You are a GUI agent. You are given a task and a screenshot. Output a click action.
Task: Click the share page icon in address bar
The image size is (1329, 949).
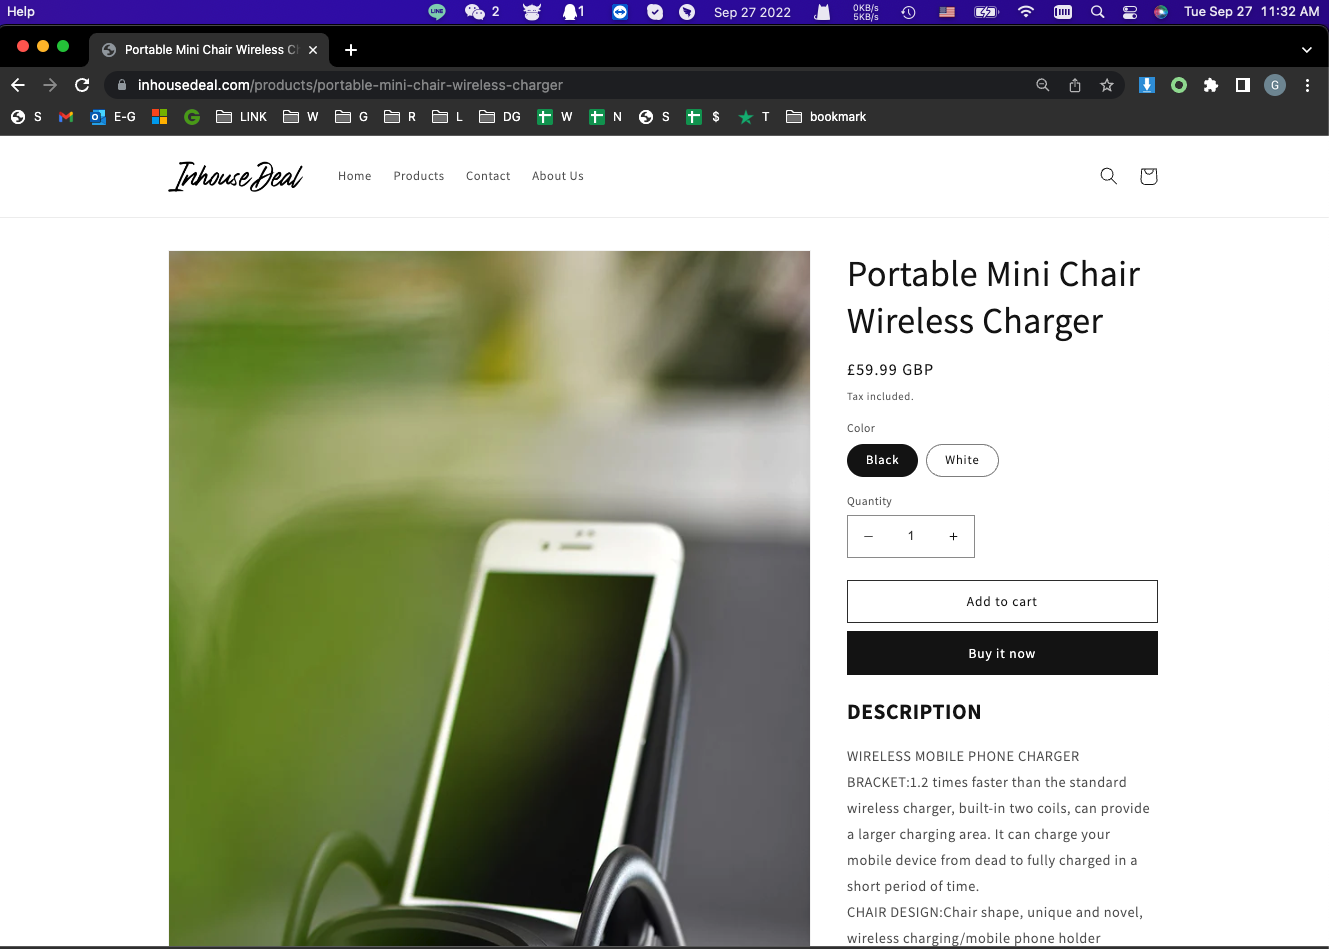(1075, 85)
